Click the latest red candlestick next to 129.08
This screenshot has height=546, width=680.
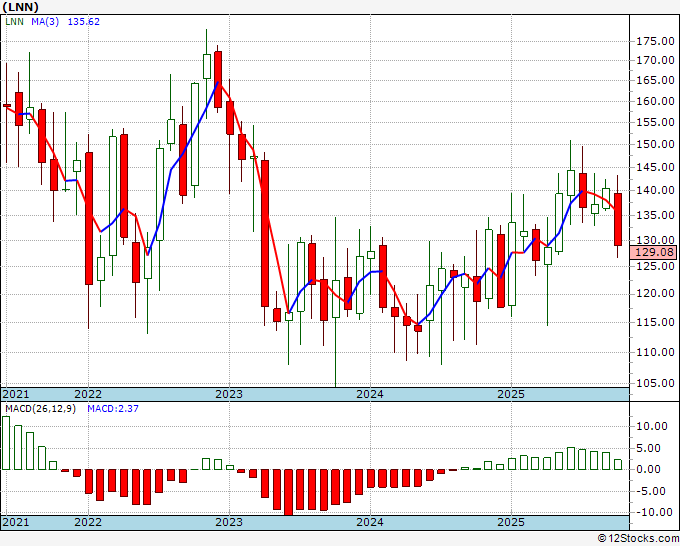click(618, 219)
